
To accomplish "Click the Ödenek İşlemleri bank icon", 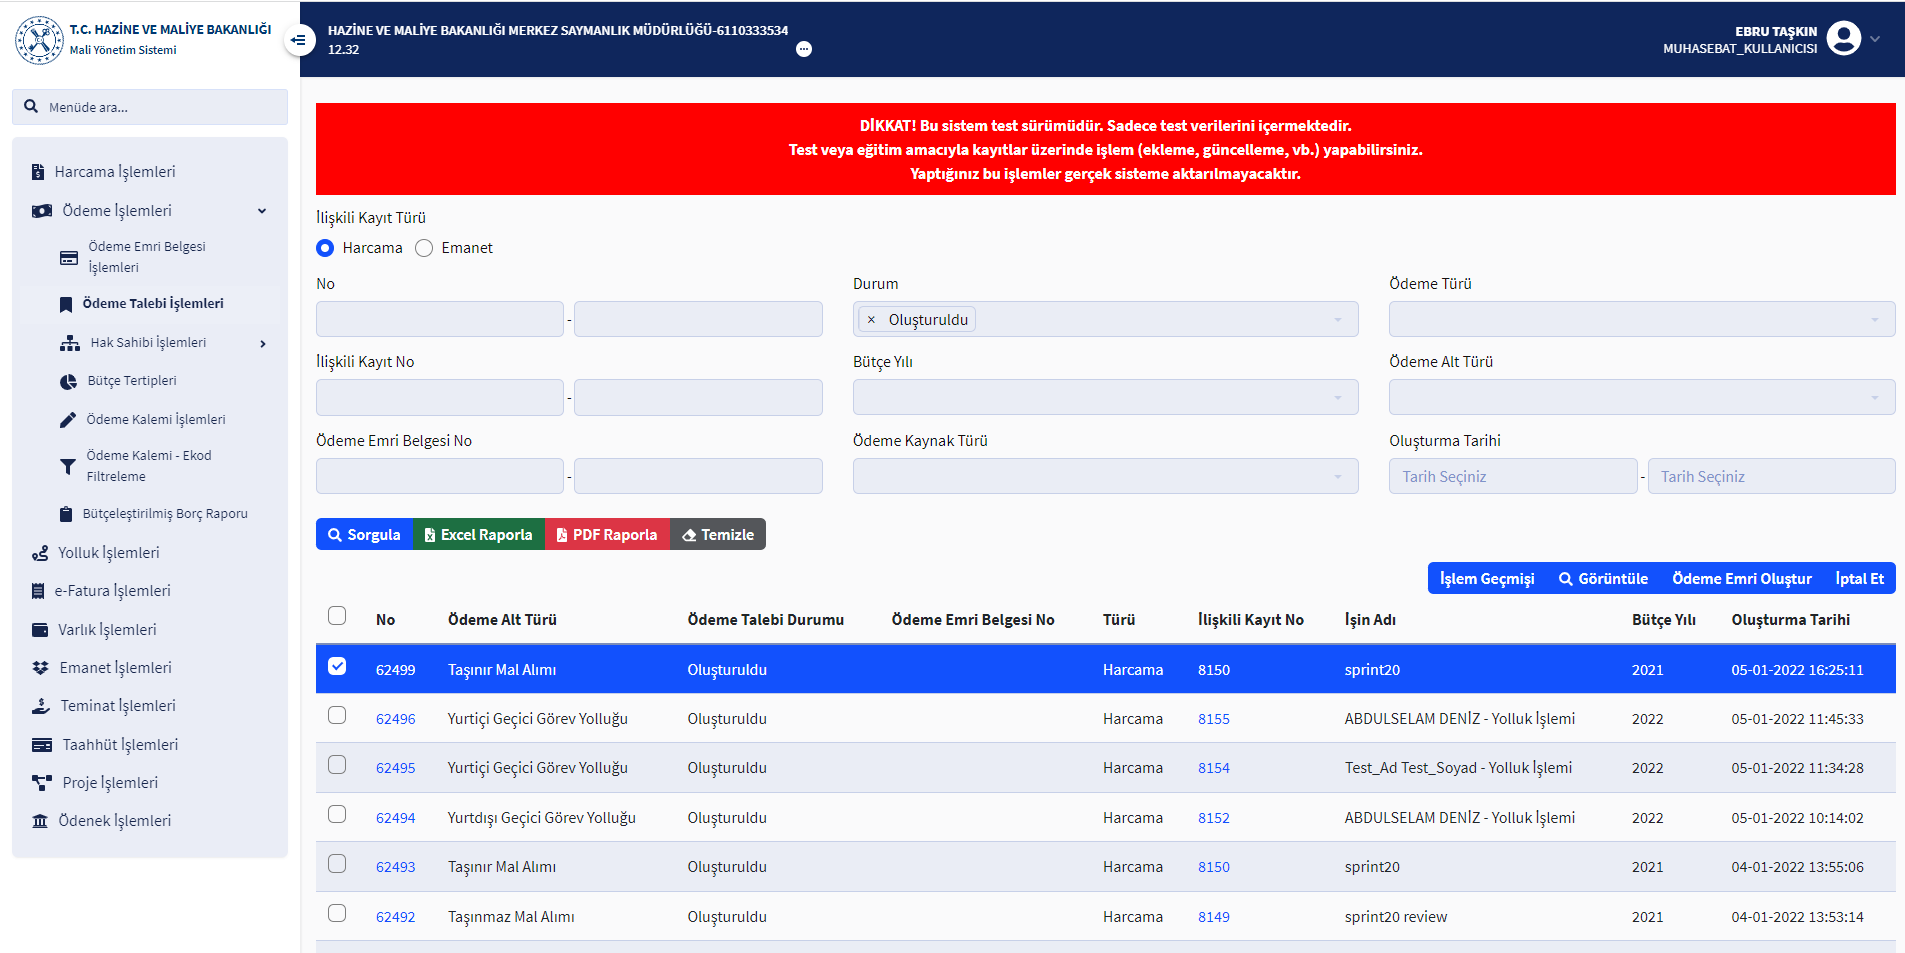I will [x=40, y=821].
